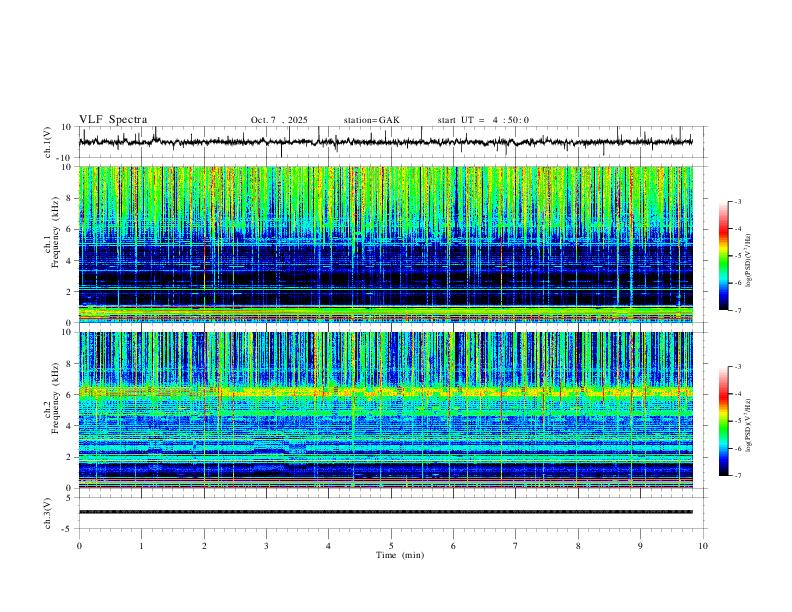Click time axis tick label "6"
The width and height of the screenshot is (792, 612).
pyautogui.click(x=453, y=546)
